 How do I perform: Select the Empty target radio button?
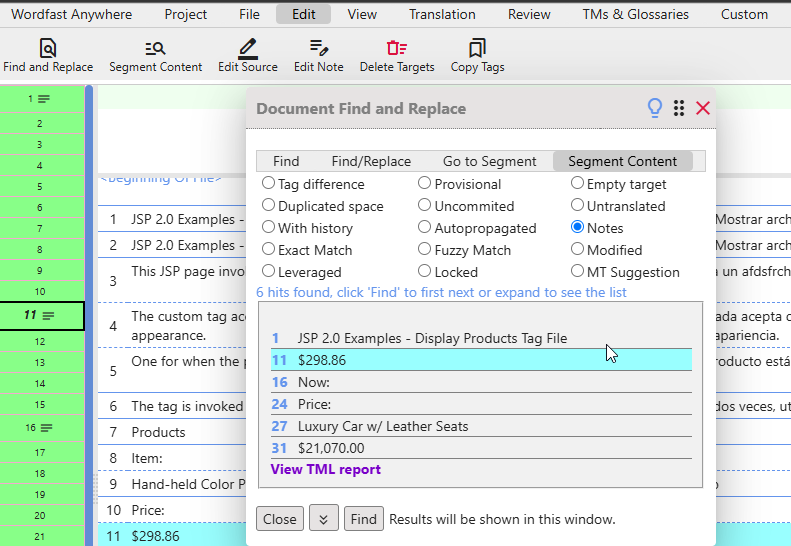tap(577, 183)
